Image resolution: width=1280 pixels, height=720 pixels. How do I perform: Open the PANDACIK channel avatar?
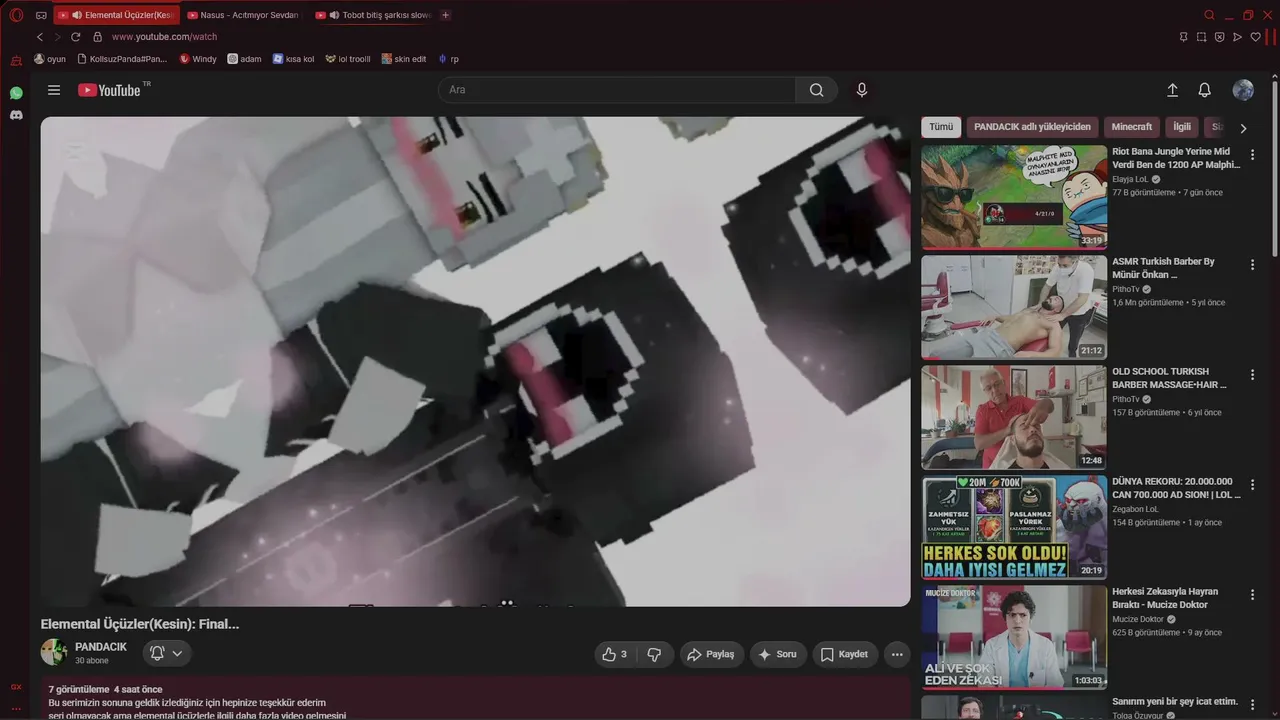tap(54, 653)
